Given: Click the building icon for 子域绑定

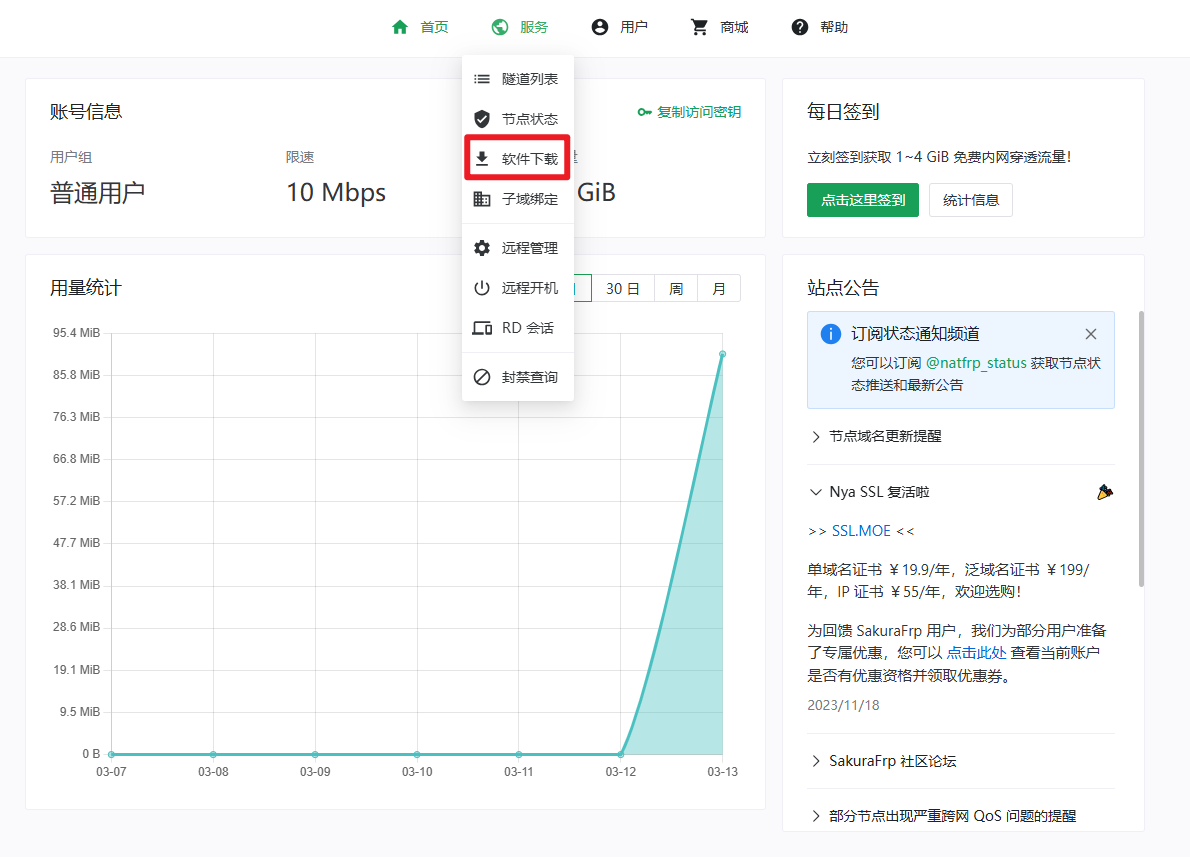Looking at the screenshot, I should (x=482, y=199).
